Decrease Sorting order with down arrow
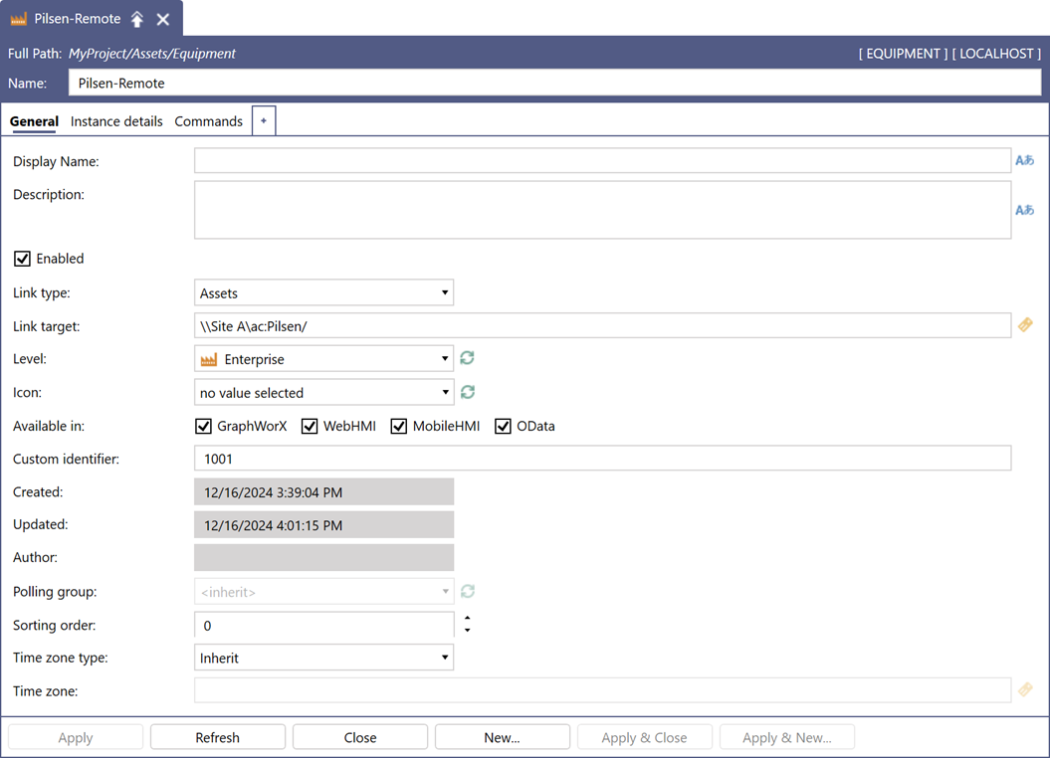1050x758 pixels. pos(467,631)
